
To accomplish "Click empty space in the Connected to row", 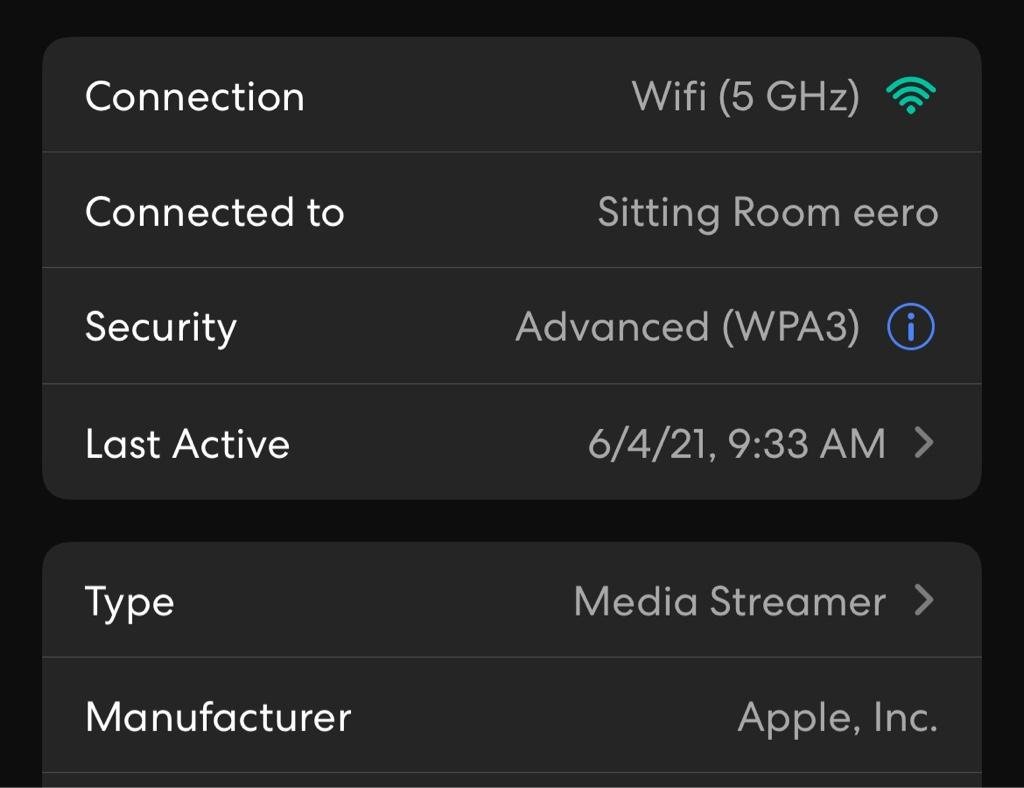I will tap(470, 212).
